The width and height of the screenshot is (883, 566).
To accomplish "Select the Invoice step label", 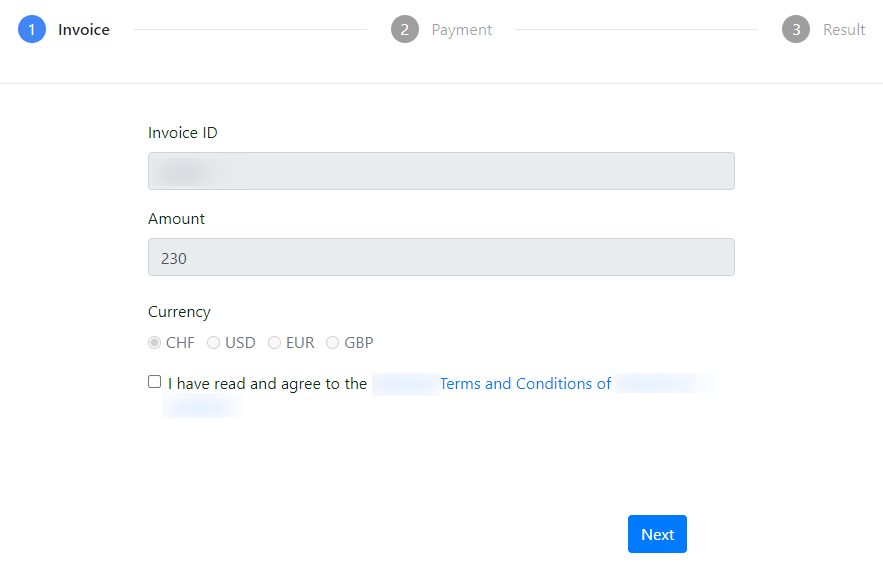I will pyautogui.click(x=84, y=30).
